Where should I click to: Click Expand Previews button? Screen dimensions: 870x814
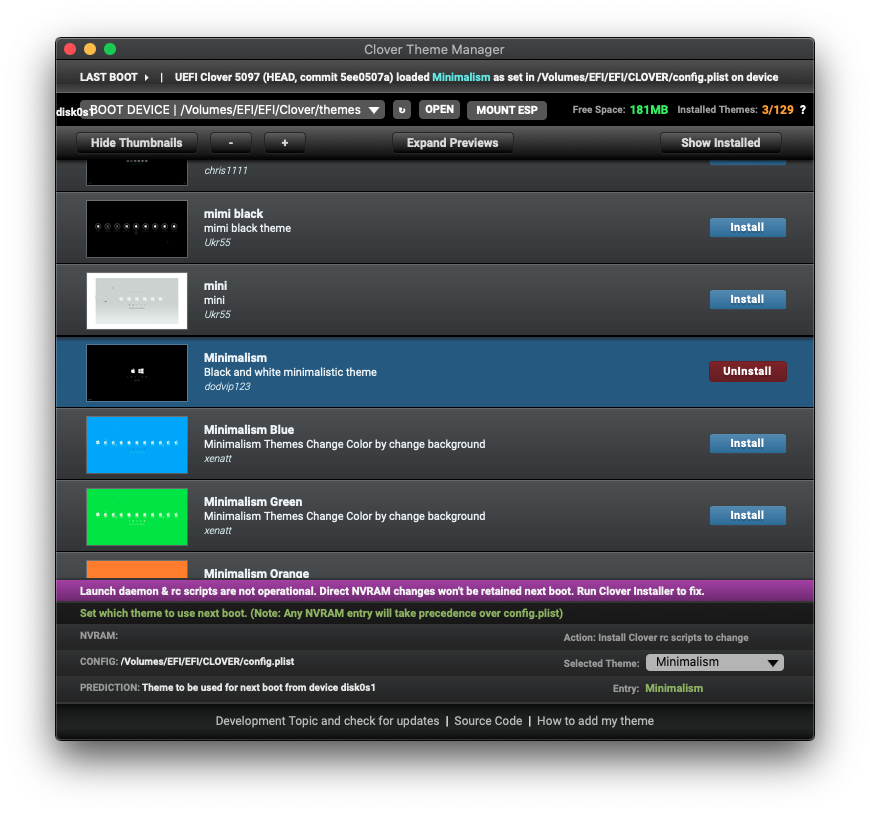point(452,143)
